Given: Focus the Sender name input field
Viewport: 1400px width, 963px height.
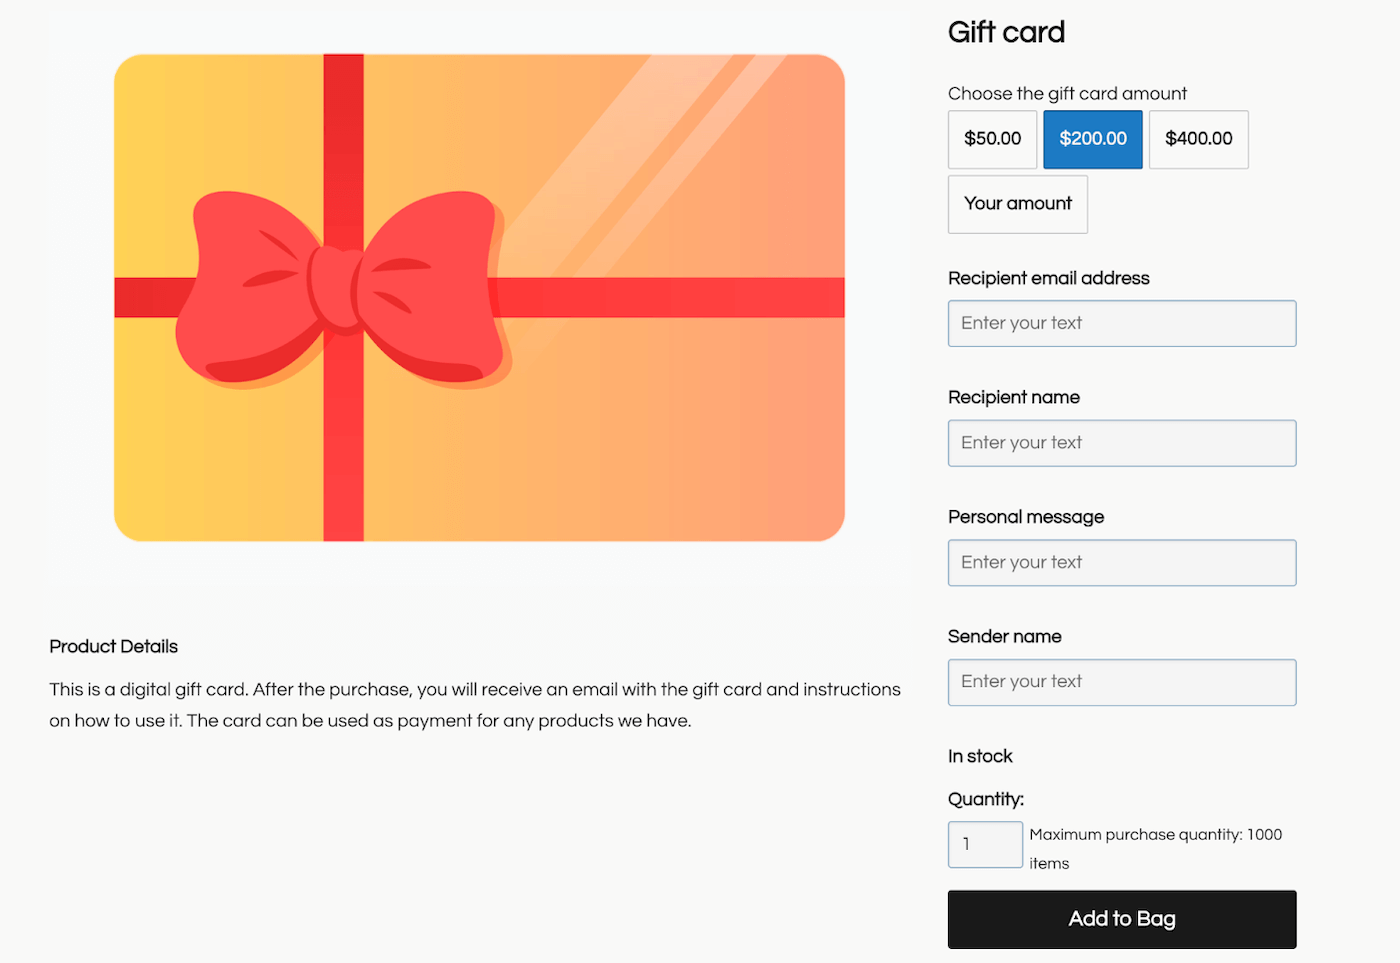Looking at the screenshot, I should [x=1122, y=682].
